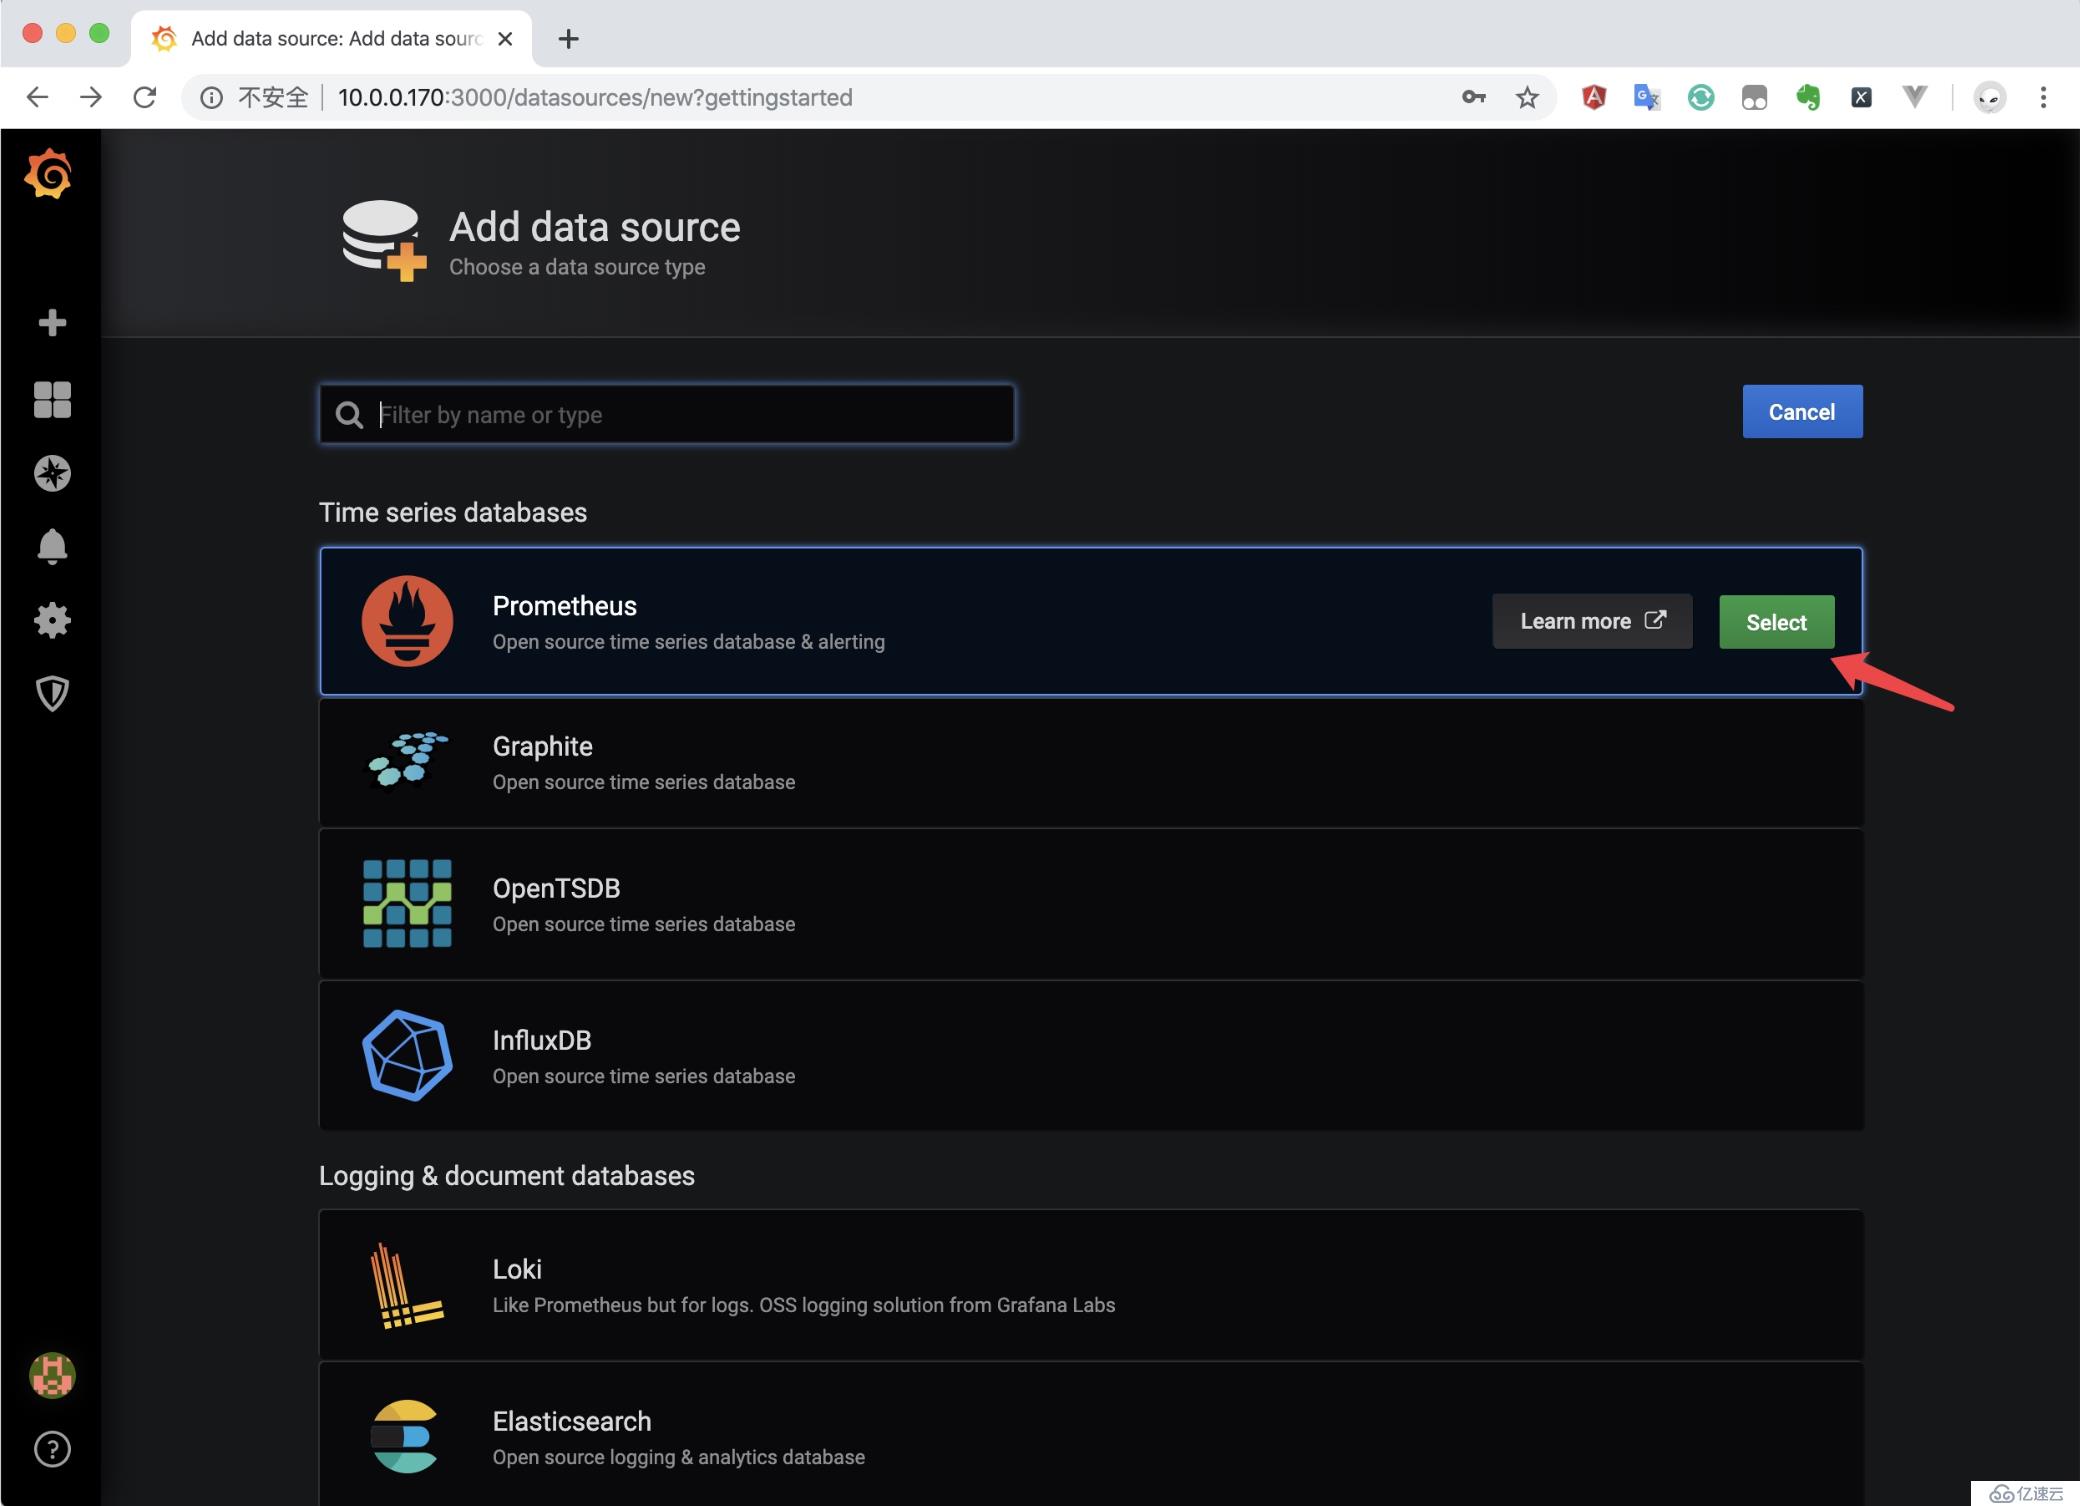The width and height of the screenshot is (2080, 1506).
Task: Click the Grafana Shield security icon
Action: click(52, 692)
